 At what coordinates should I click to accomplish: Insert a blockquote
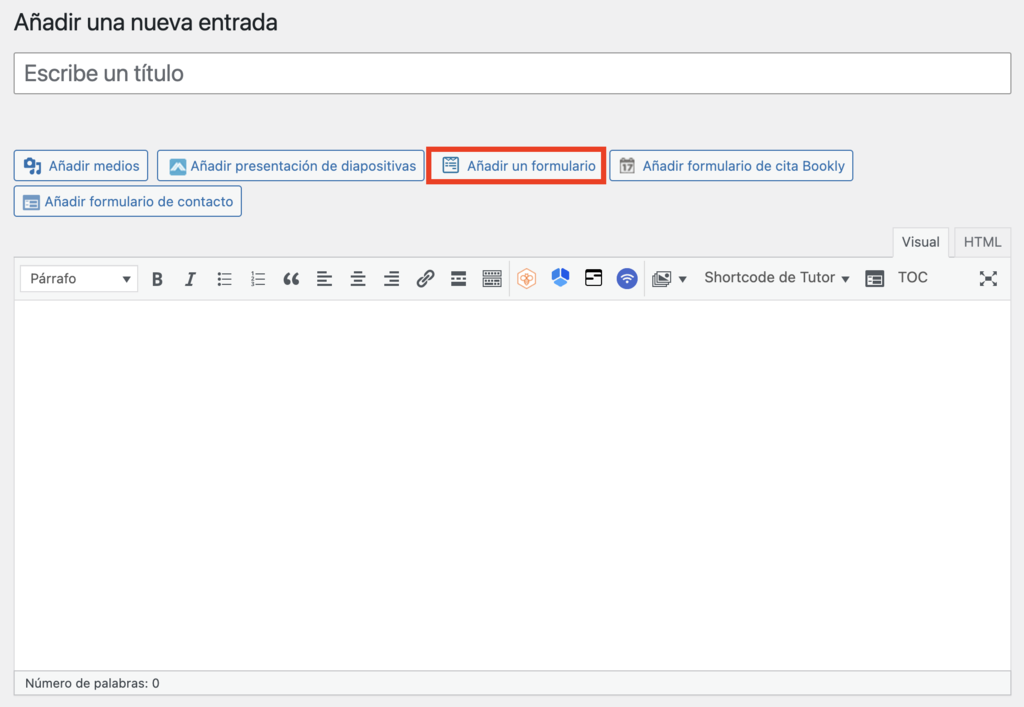tap(291, 278)
